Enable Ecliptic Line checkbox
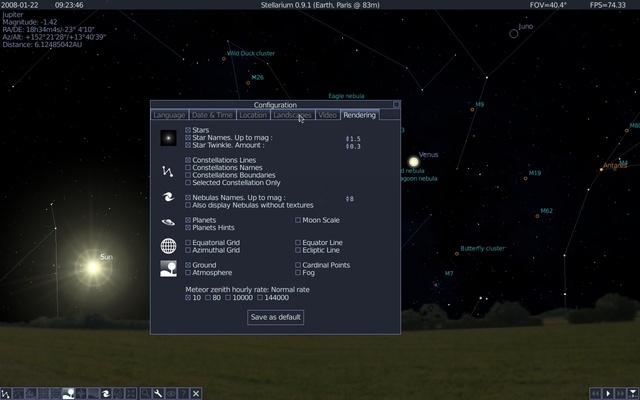The height and width of the screenshot is (400, 640). 298,250
